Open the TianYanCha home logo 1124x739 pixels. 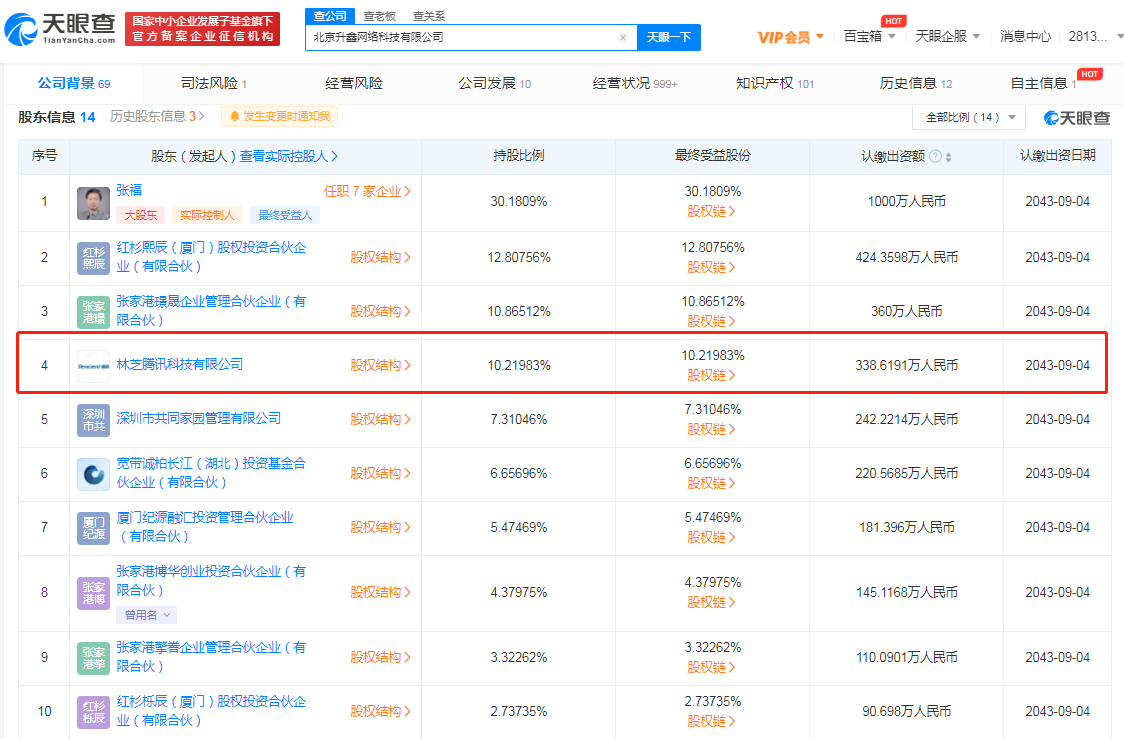[x=60, y=29]
